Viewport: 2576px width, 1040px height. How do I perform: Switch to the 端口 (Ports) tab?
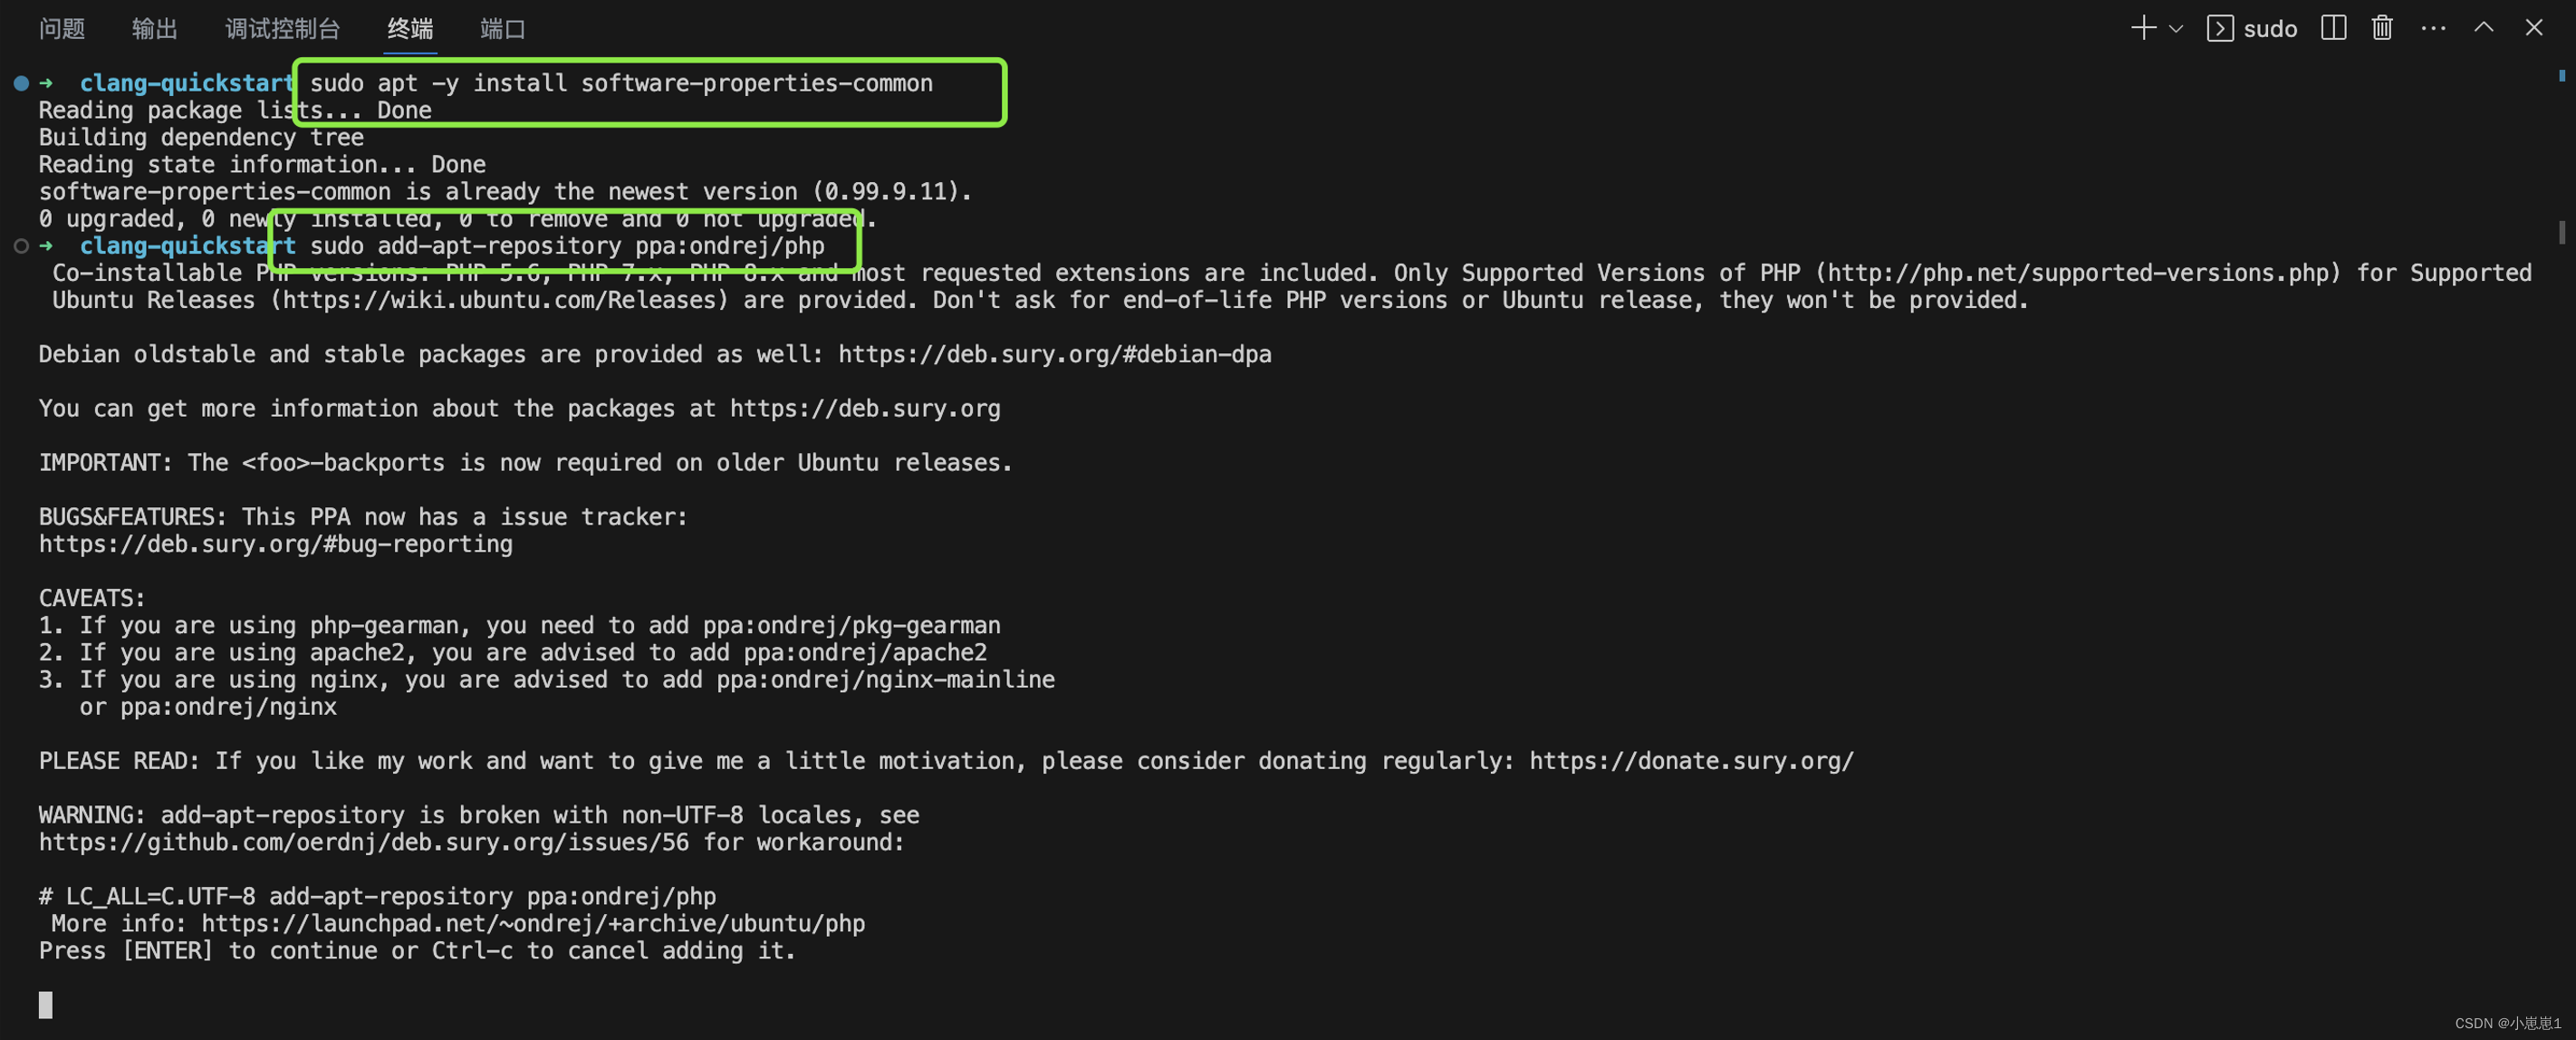[503, 28]
